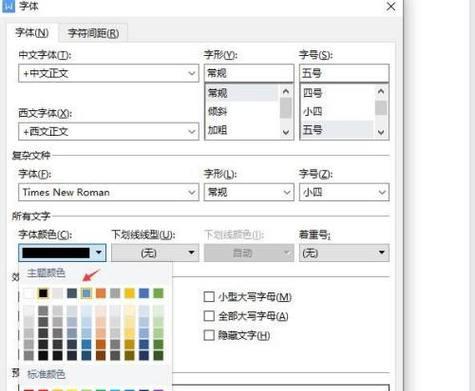Choose the lightest orange tint swatch
This screenshot has height=391, width=475.
pyautogui.click(x=101, y=311)
